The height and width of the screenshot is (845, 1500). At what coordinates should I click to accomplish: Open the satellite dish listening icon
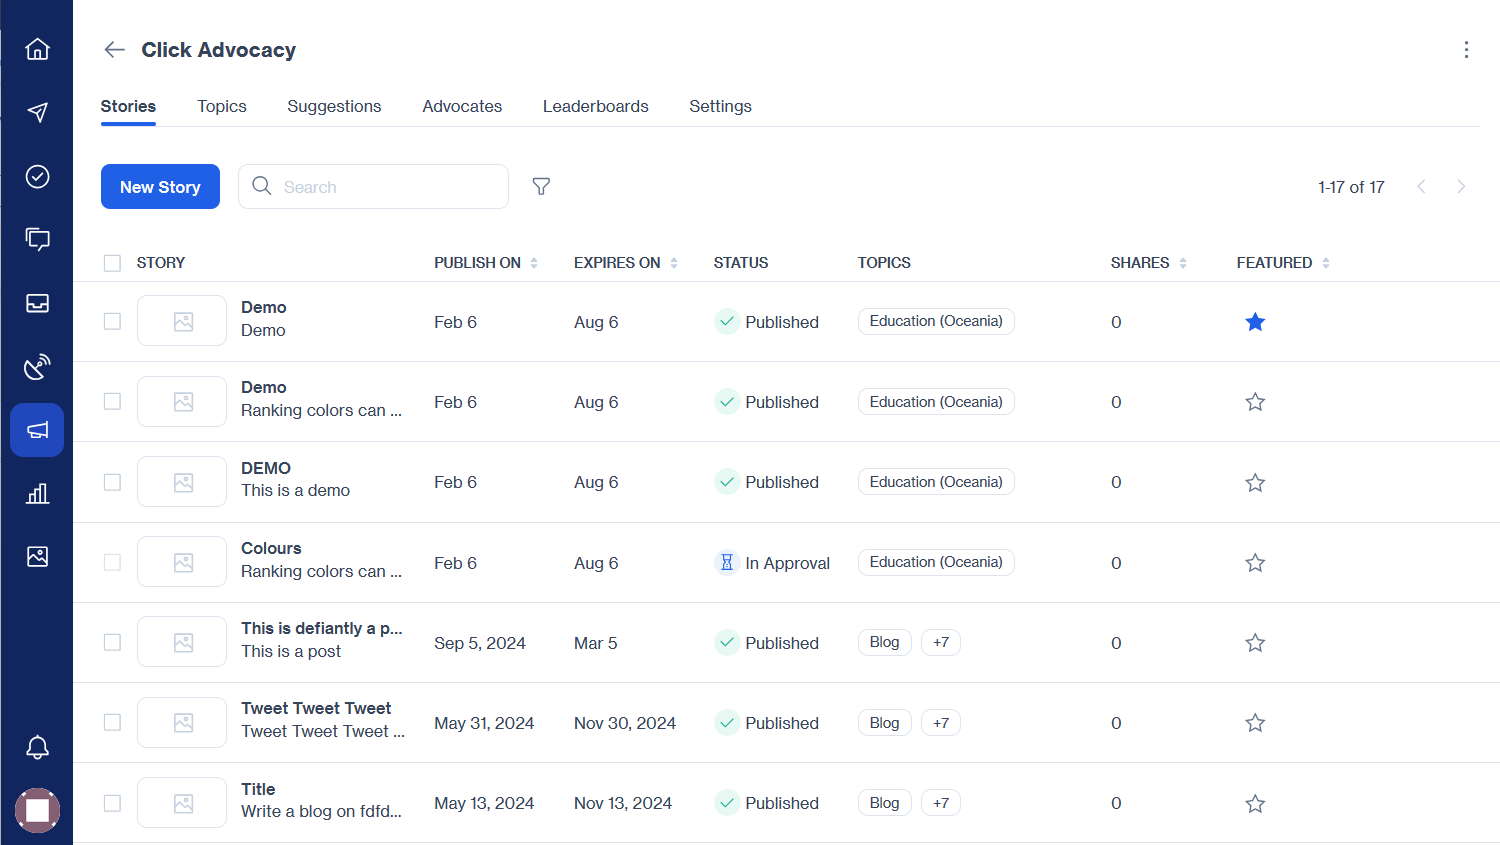(37, 367)
